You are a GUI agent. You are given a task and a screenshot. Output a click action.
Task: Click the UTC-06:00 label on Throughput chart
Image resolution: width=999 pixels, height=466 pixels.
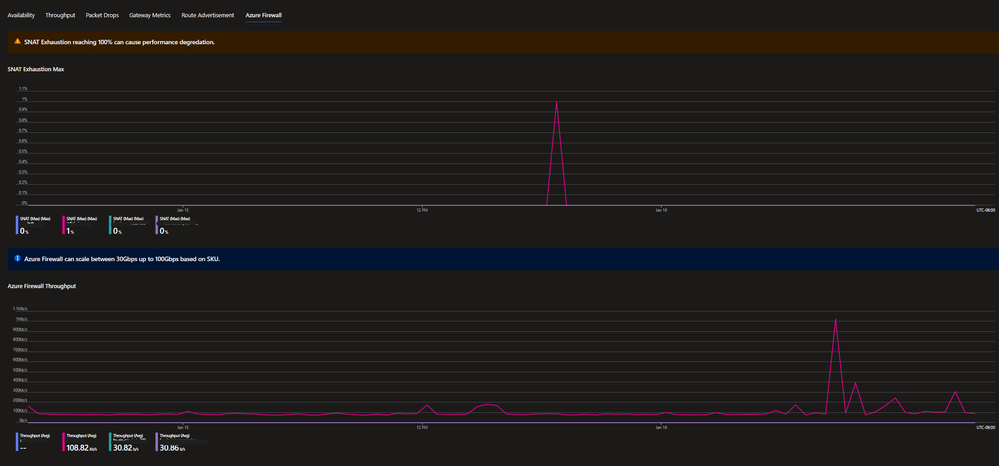984,426
